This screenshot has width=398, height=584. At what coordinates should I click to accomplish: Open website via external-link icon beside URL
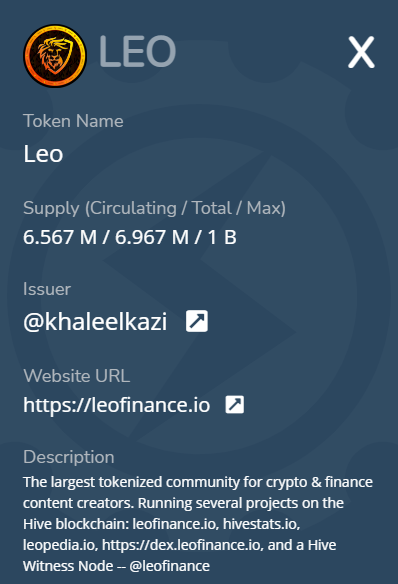(235, 404)
